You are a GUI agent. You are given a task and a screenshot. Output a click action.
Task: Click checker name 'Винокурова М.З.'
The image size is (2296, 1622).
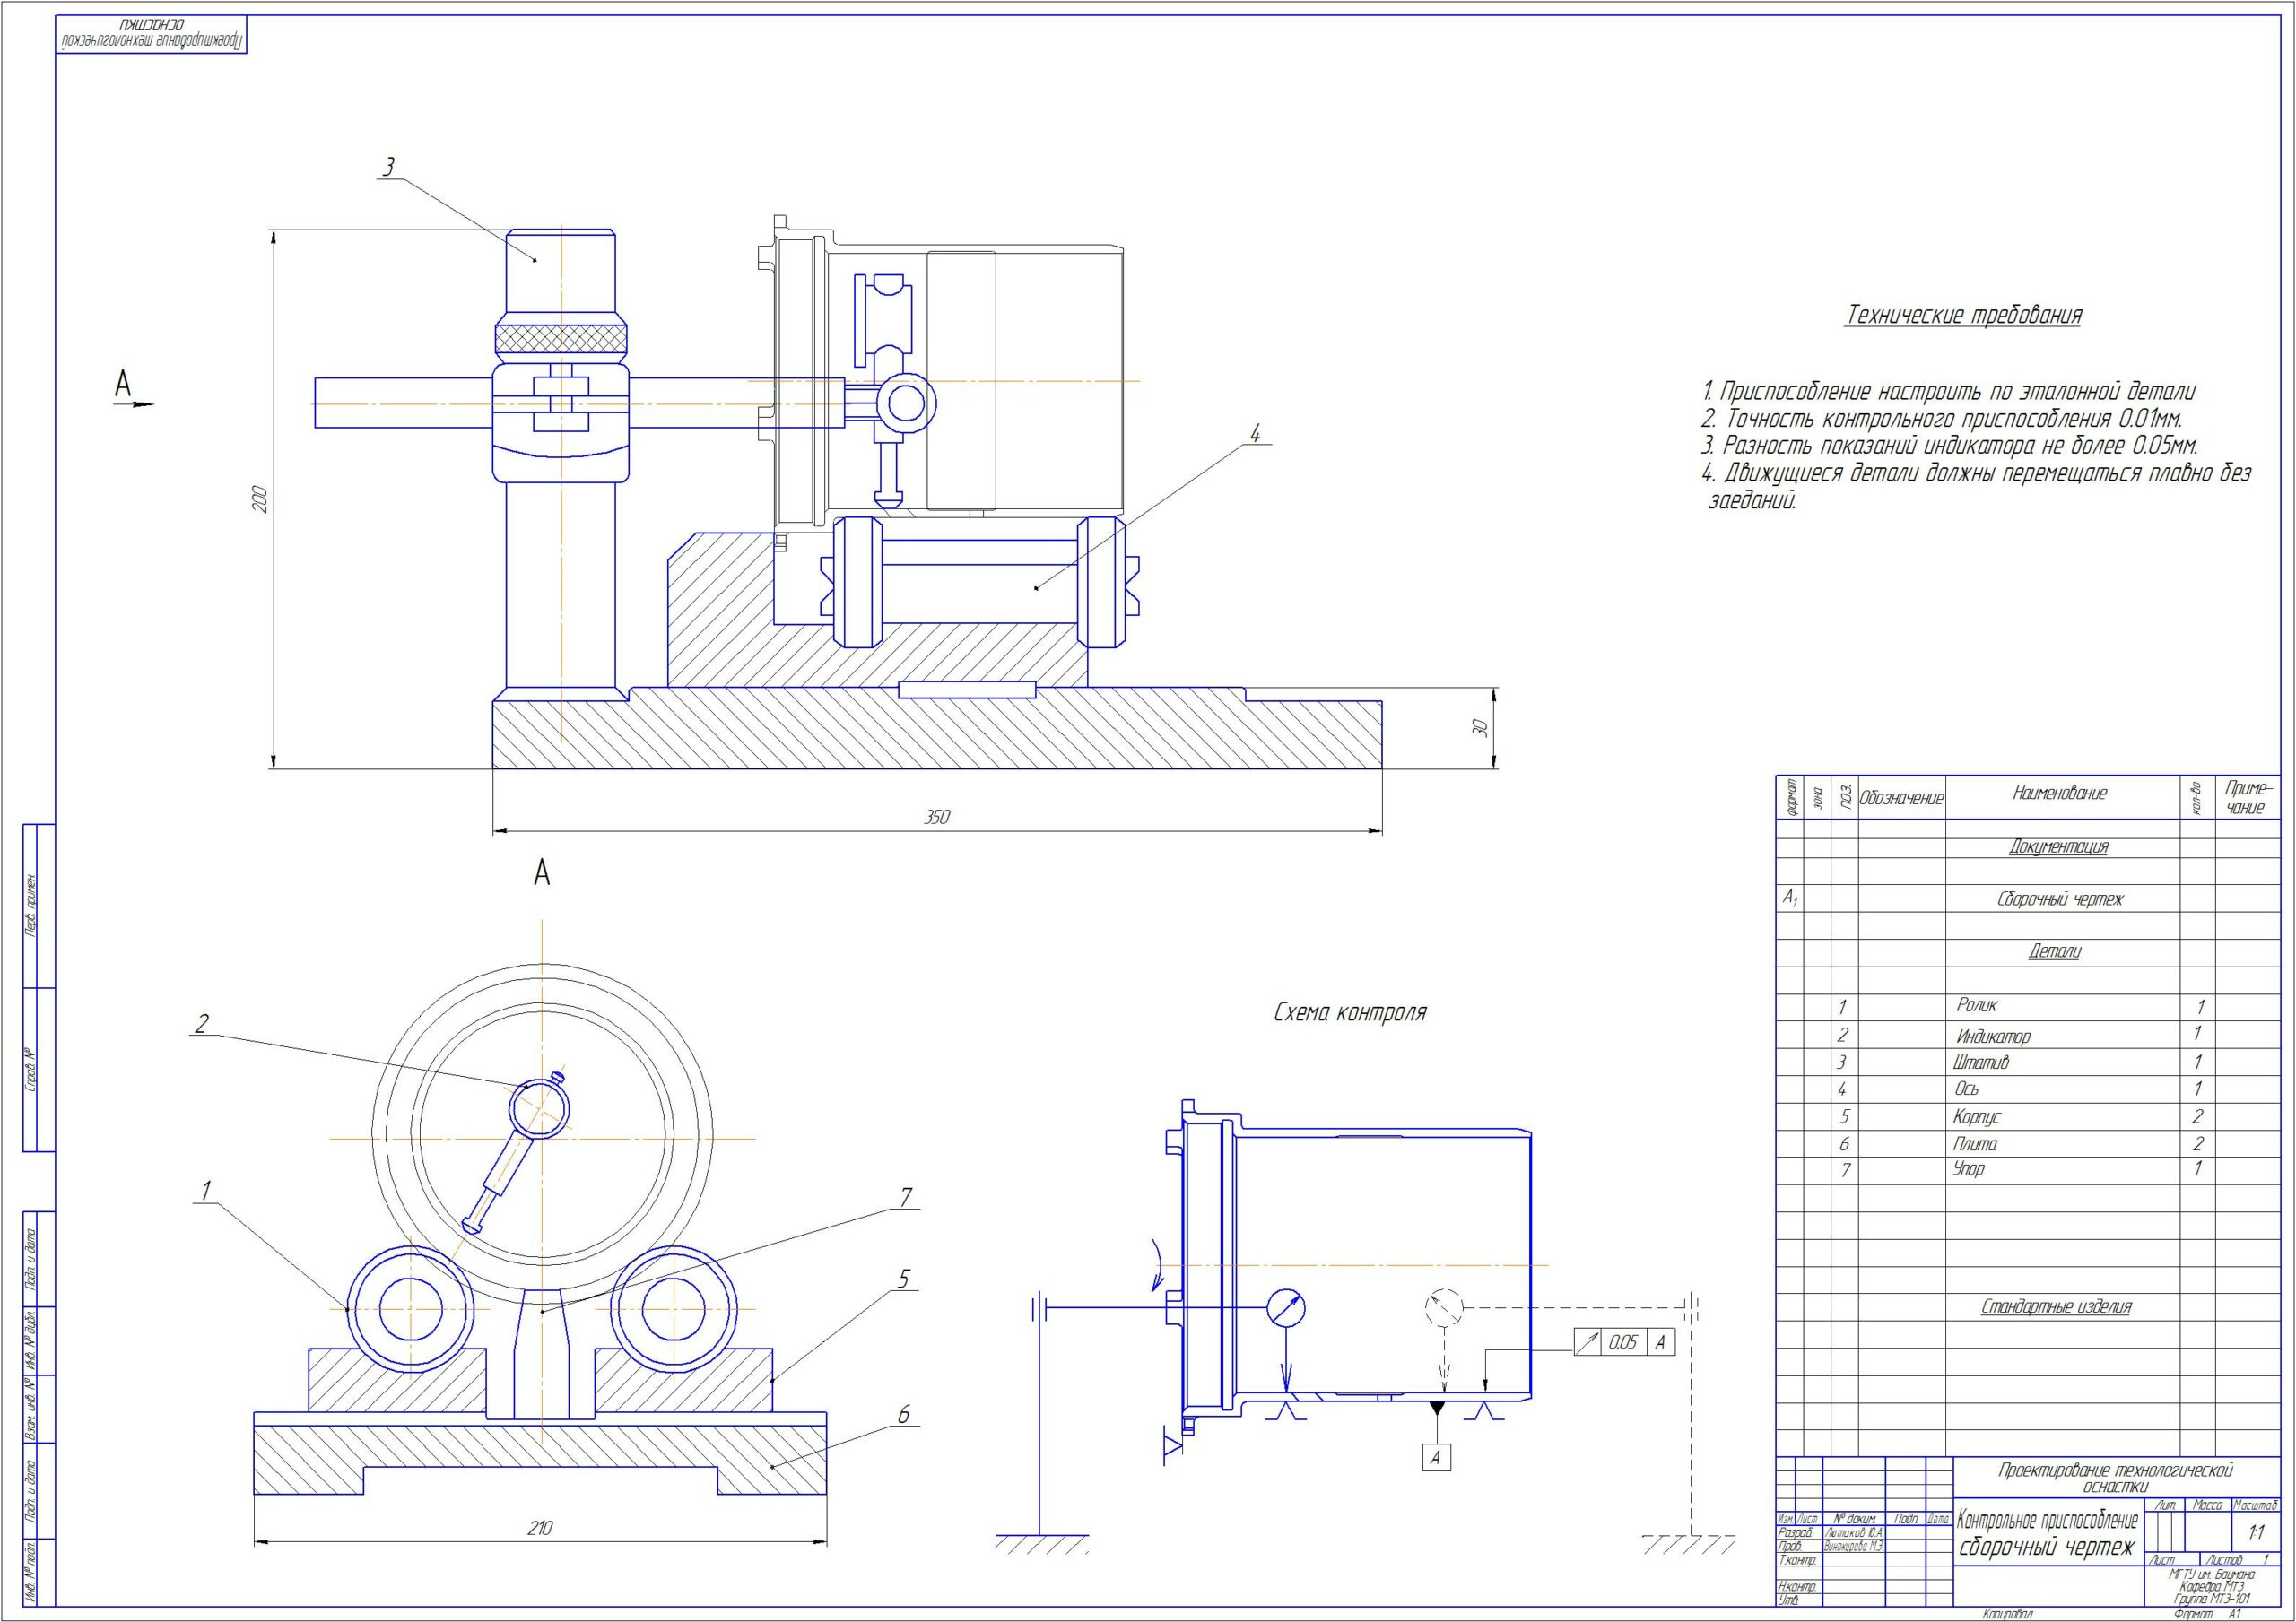pos(1855,1546)
